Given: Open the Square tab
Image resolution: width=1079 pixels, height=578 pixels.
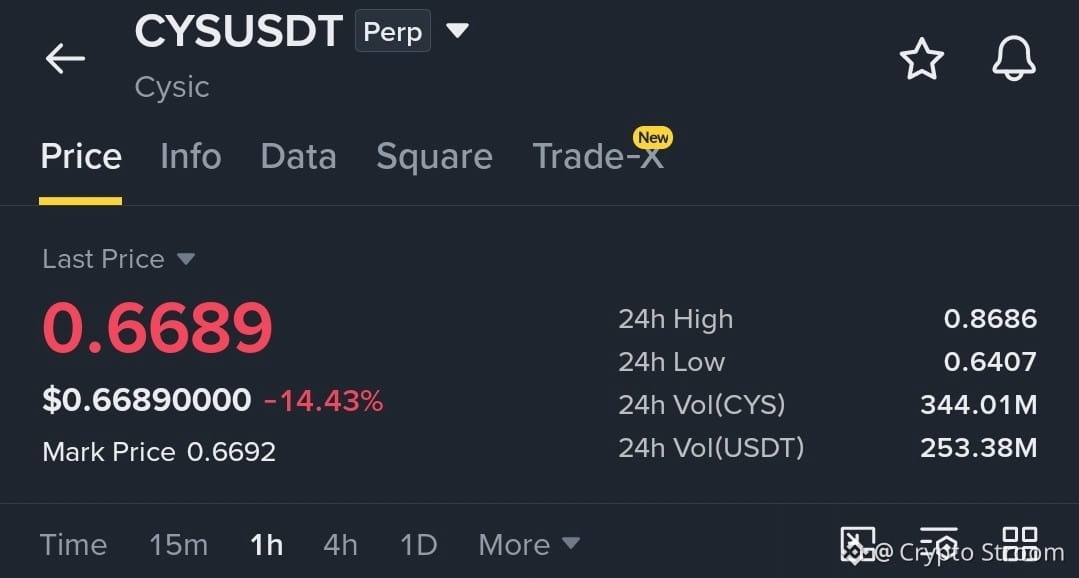Looking at the screenshot, I should (434, 156).
